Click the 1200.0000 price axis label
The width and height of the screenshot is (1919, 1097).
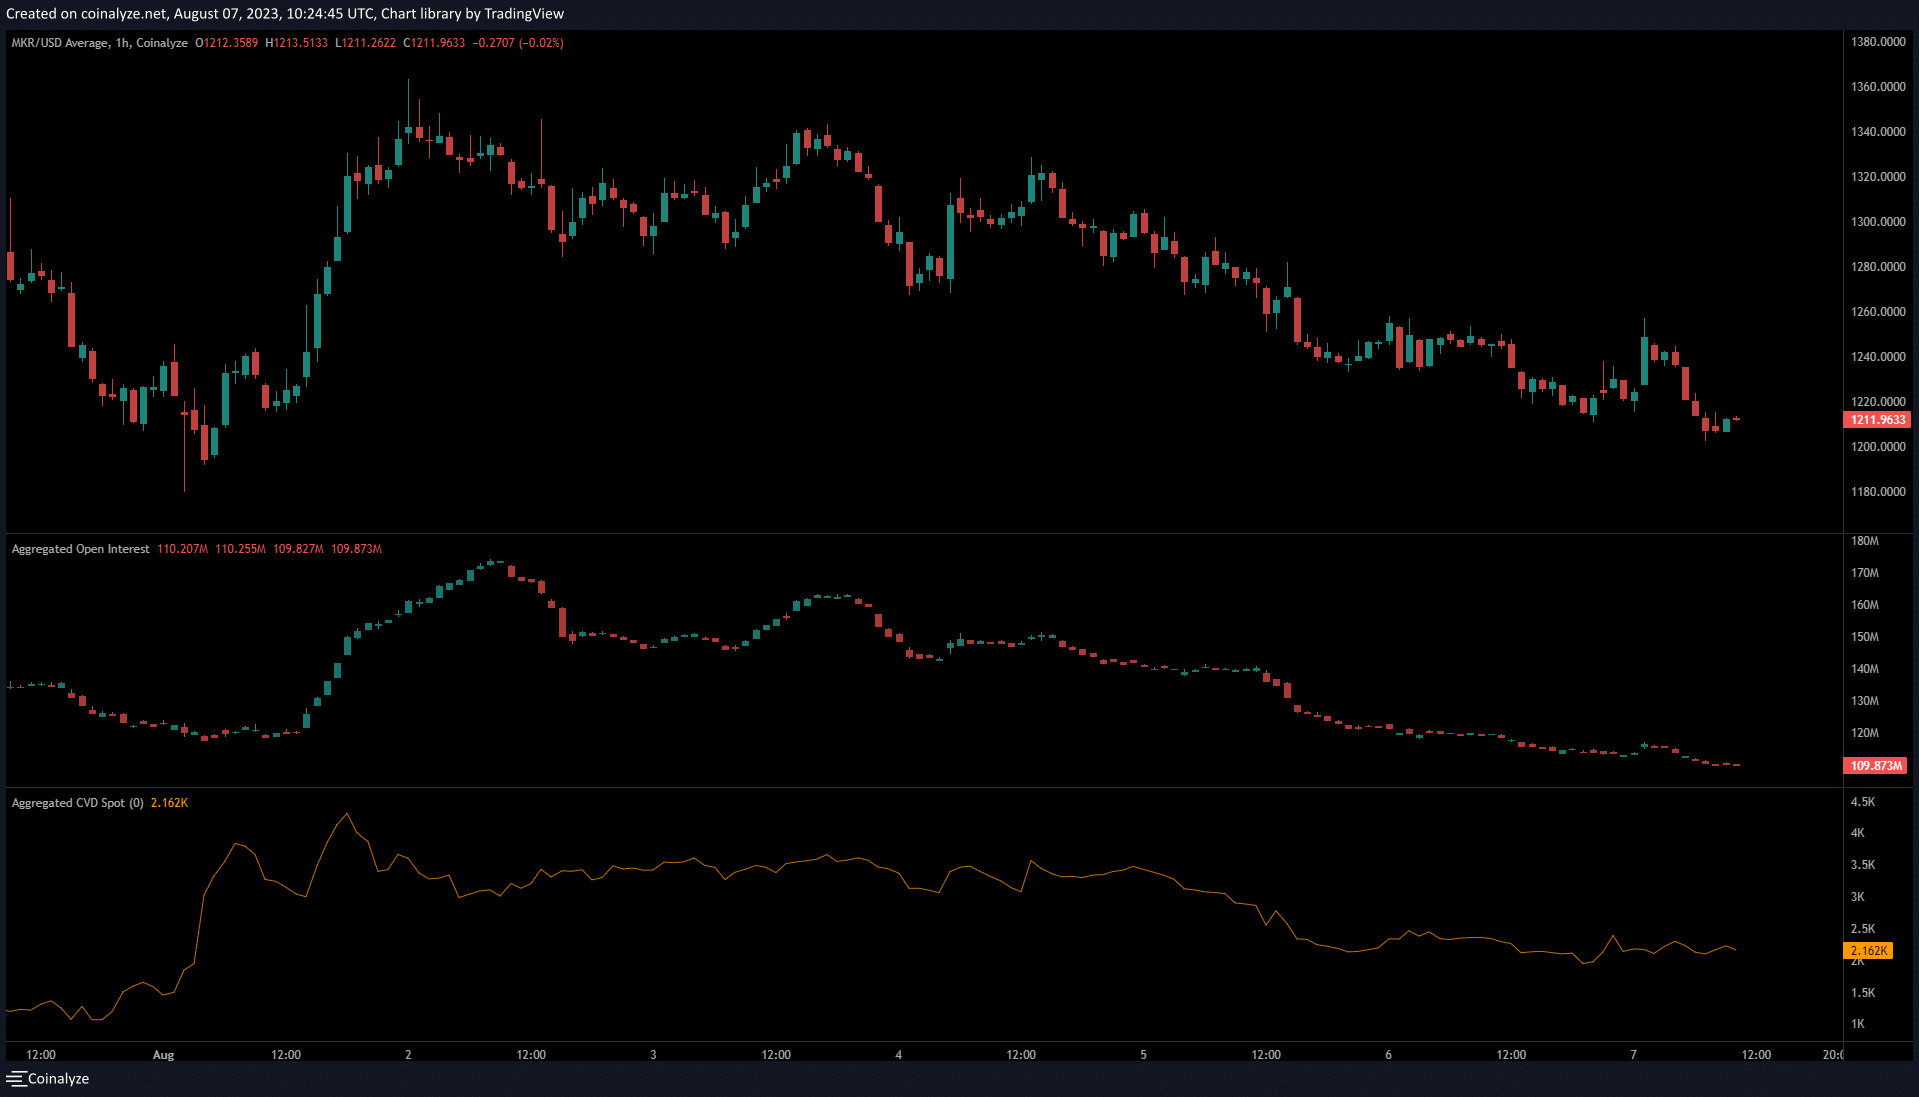click(x=1877, y=447)
